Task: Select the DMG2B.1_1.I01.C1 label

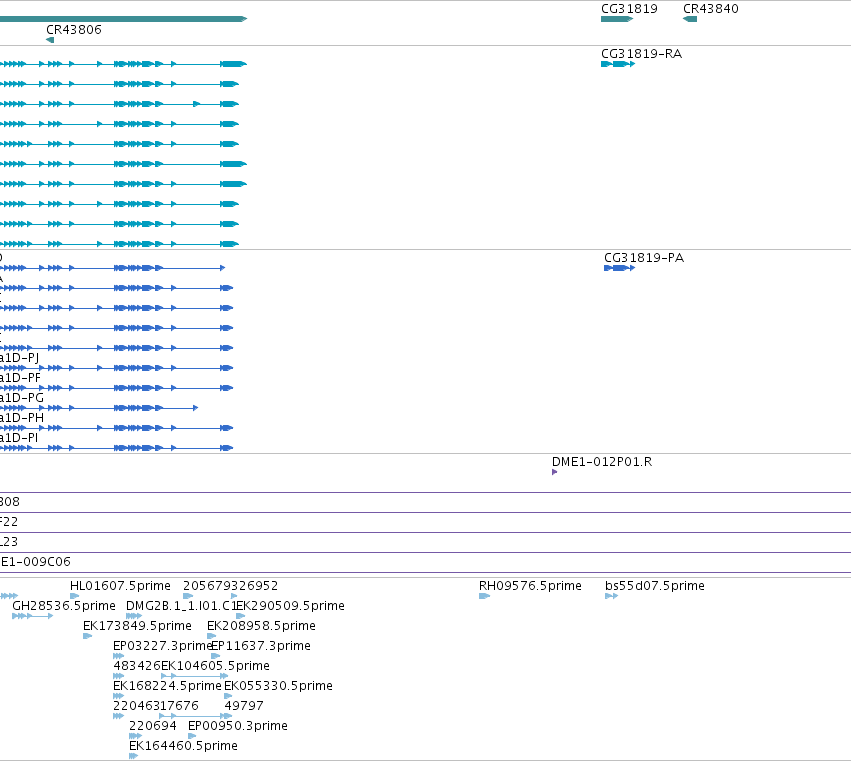Action: coord(181,606)
